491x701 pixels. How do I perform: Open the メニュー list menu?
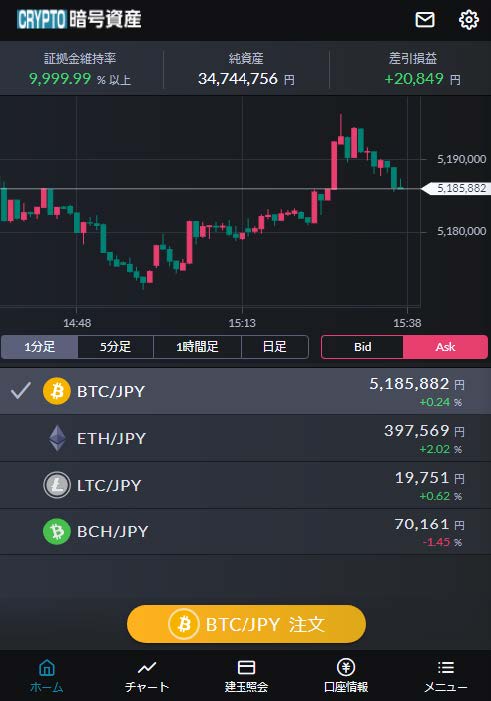click(x=445, y=676)
